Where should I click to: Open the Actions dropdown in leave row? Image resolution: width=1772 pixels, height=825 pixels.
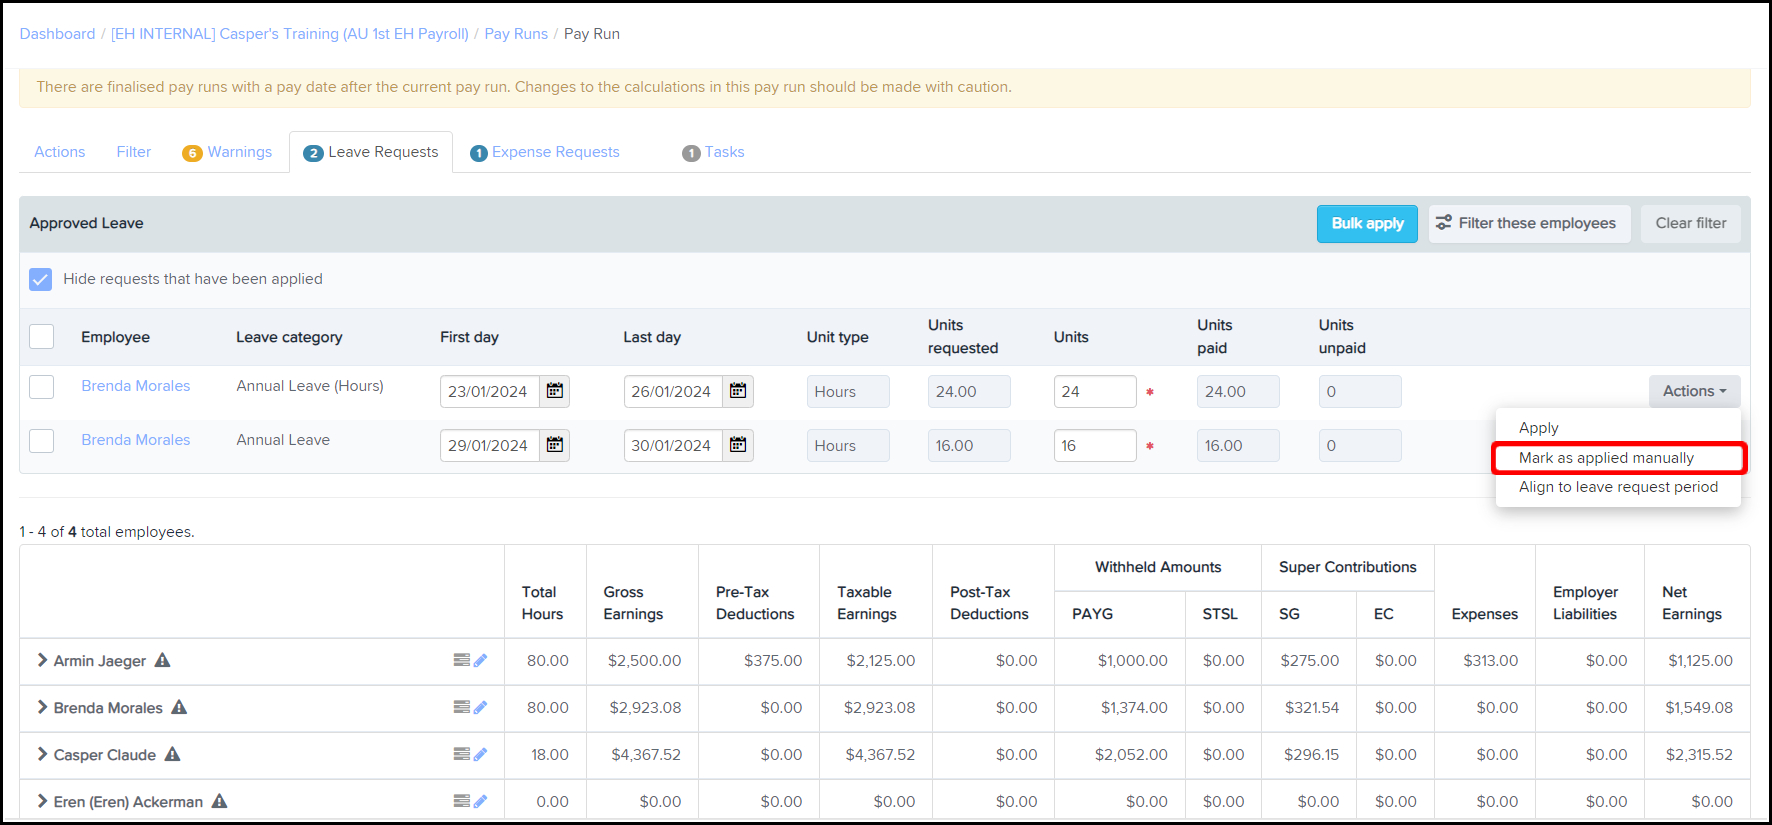pos(1694,391)
